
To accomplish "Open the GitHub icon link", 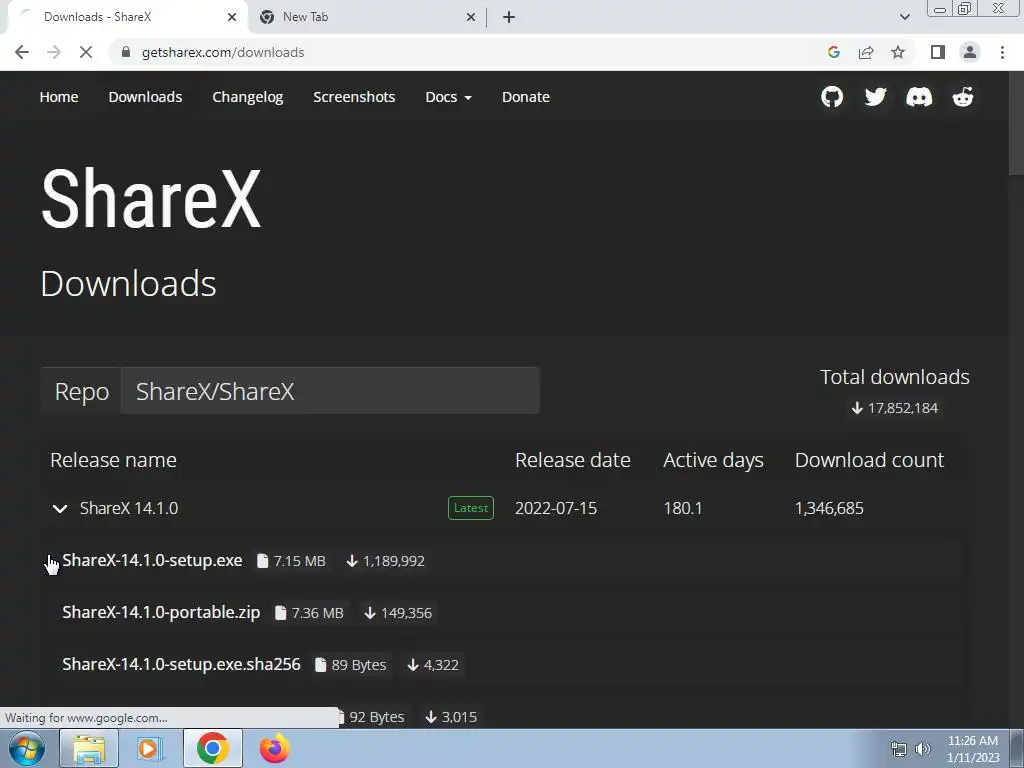I will [831, 97].
